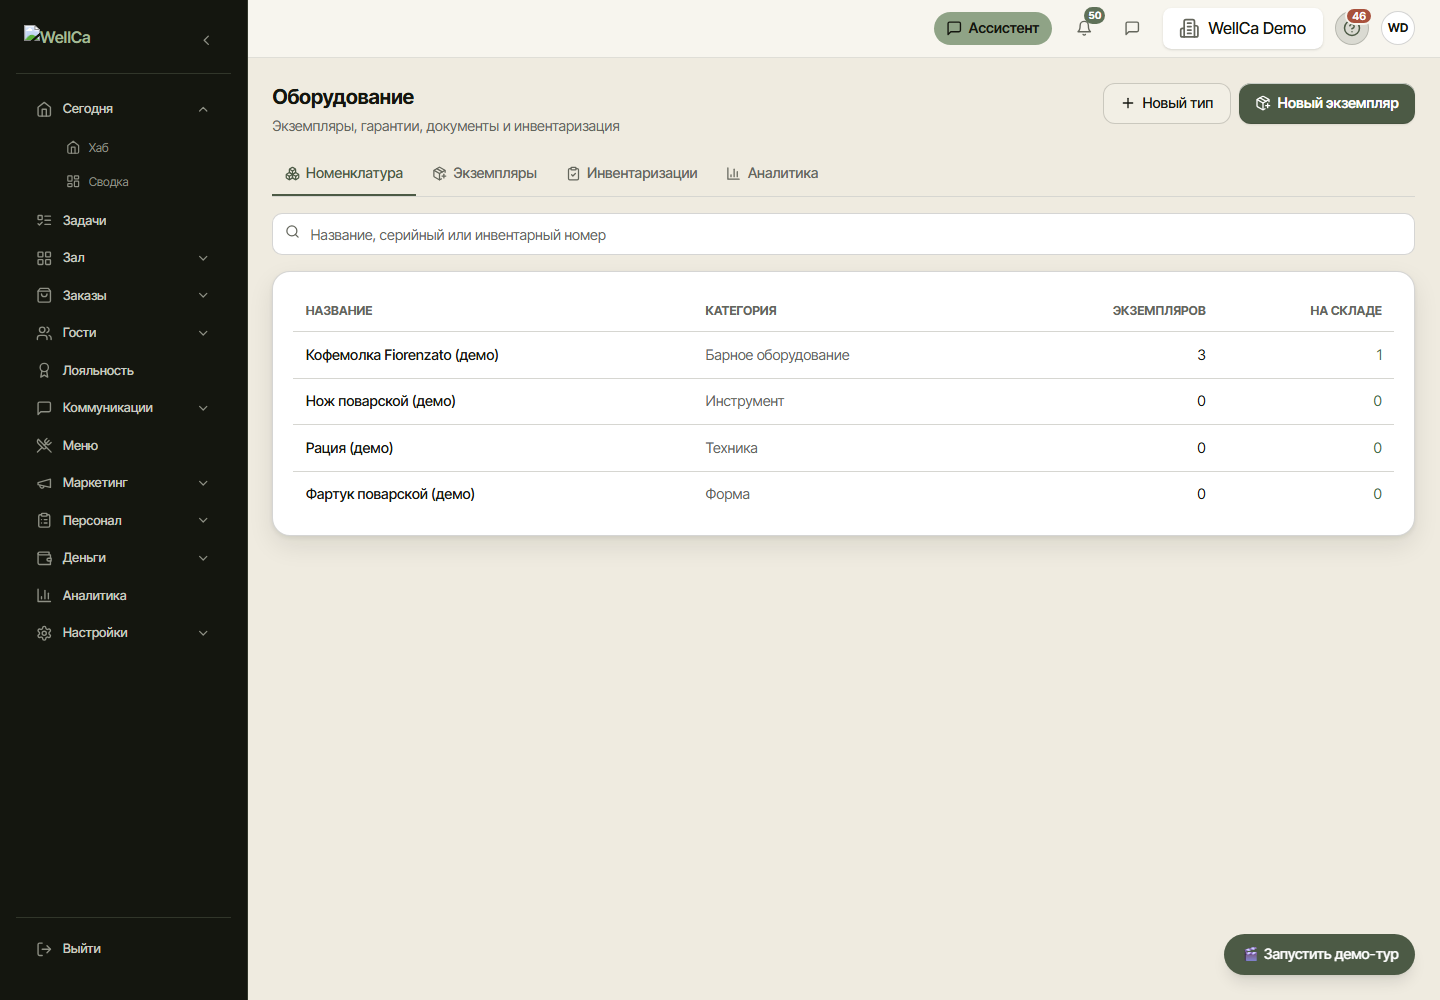Viewport: 1440px width, 1000px height.
Task: Expand the Настройки section chevron
Action: pos(203,633)
